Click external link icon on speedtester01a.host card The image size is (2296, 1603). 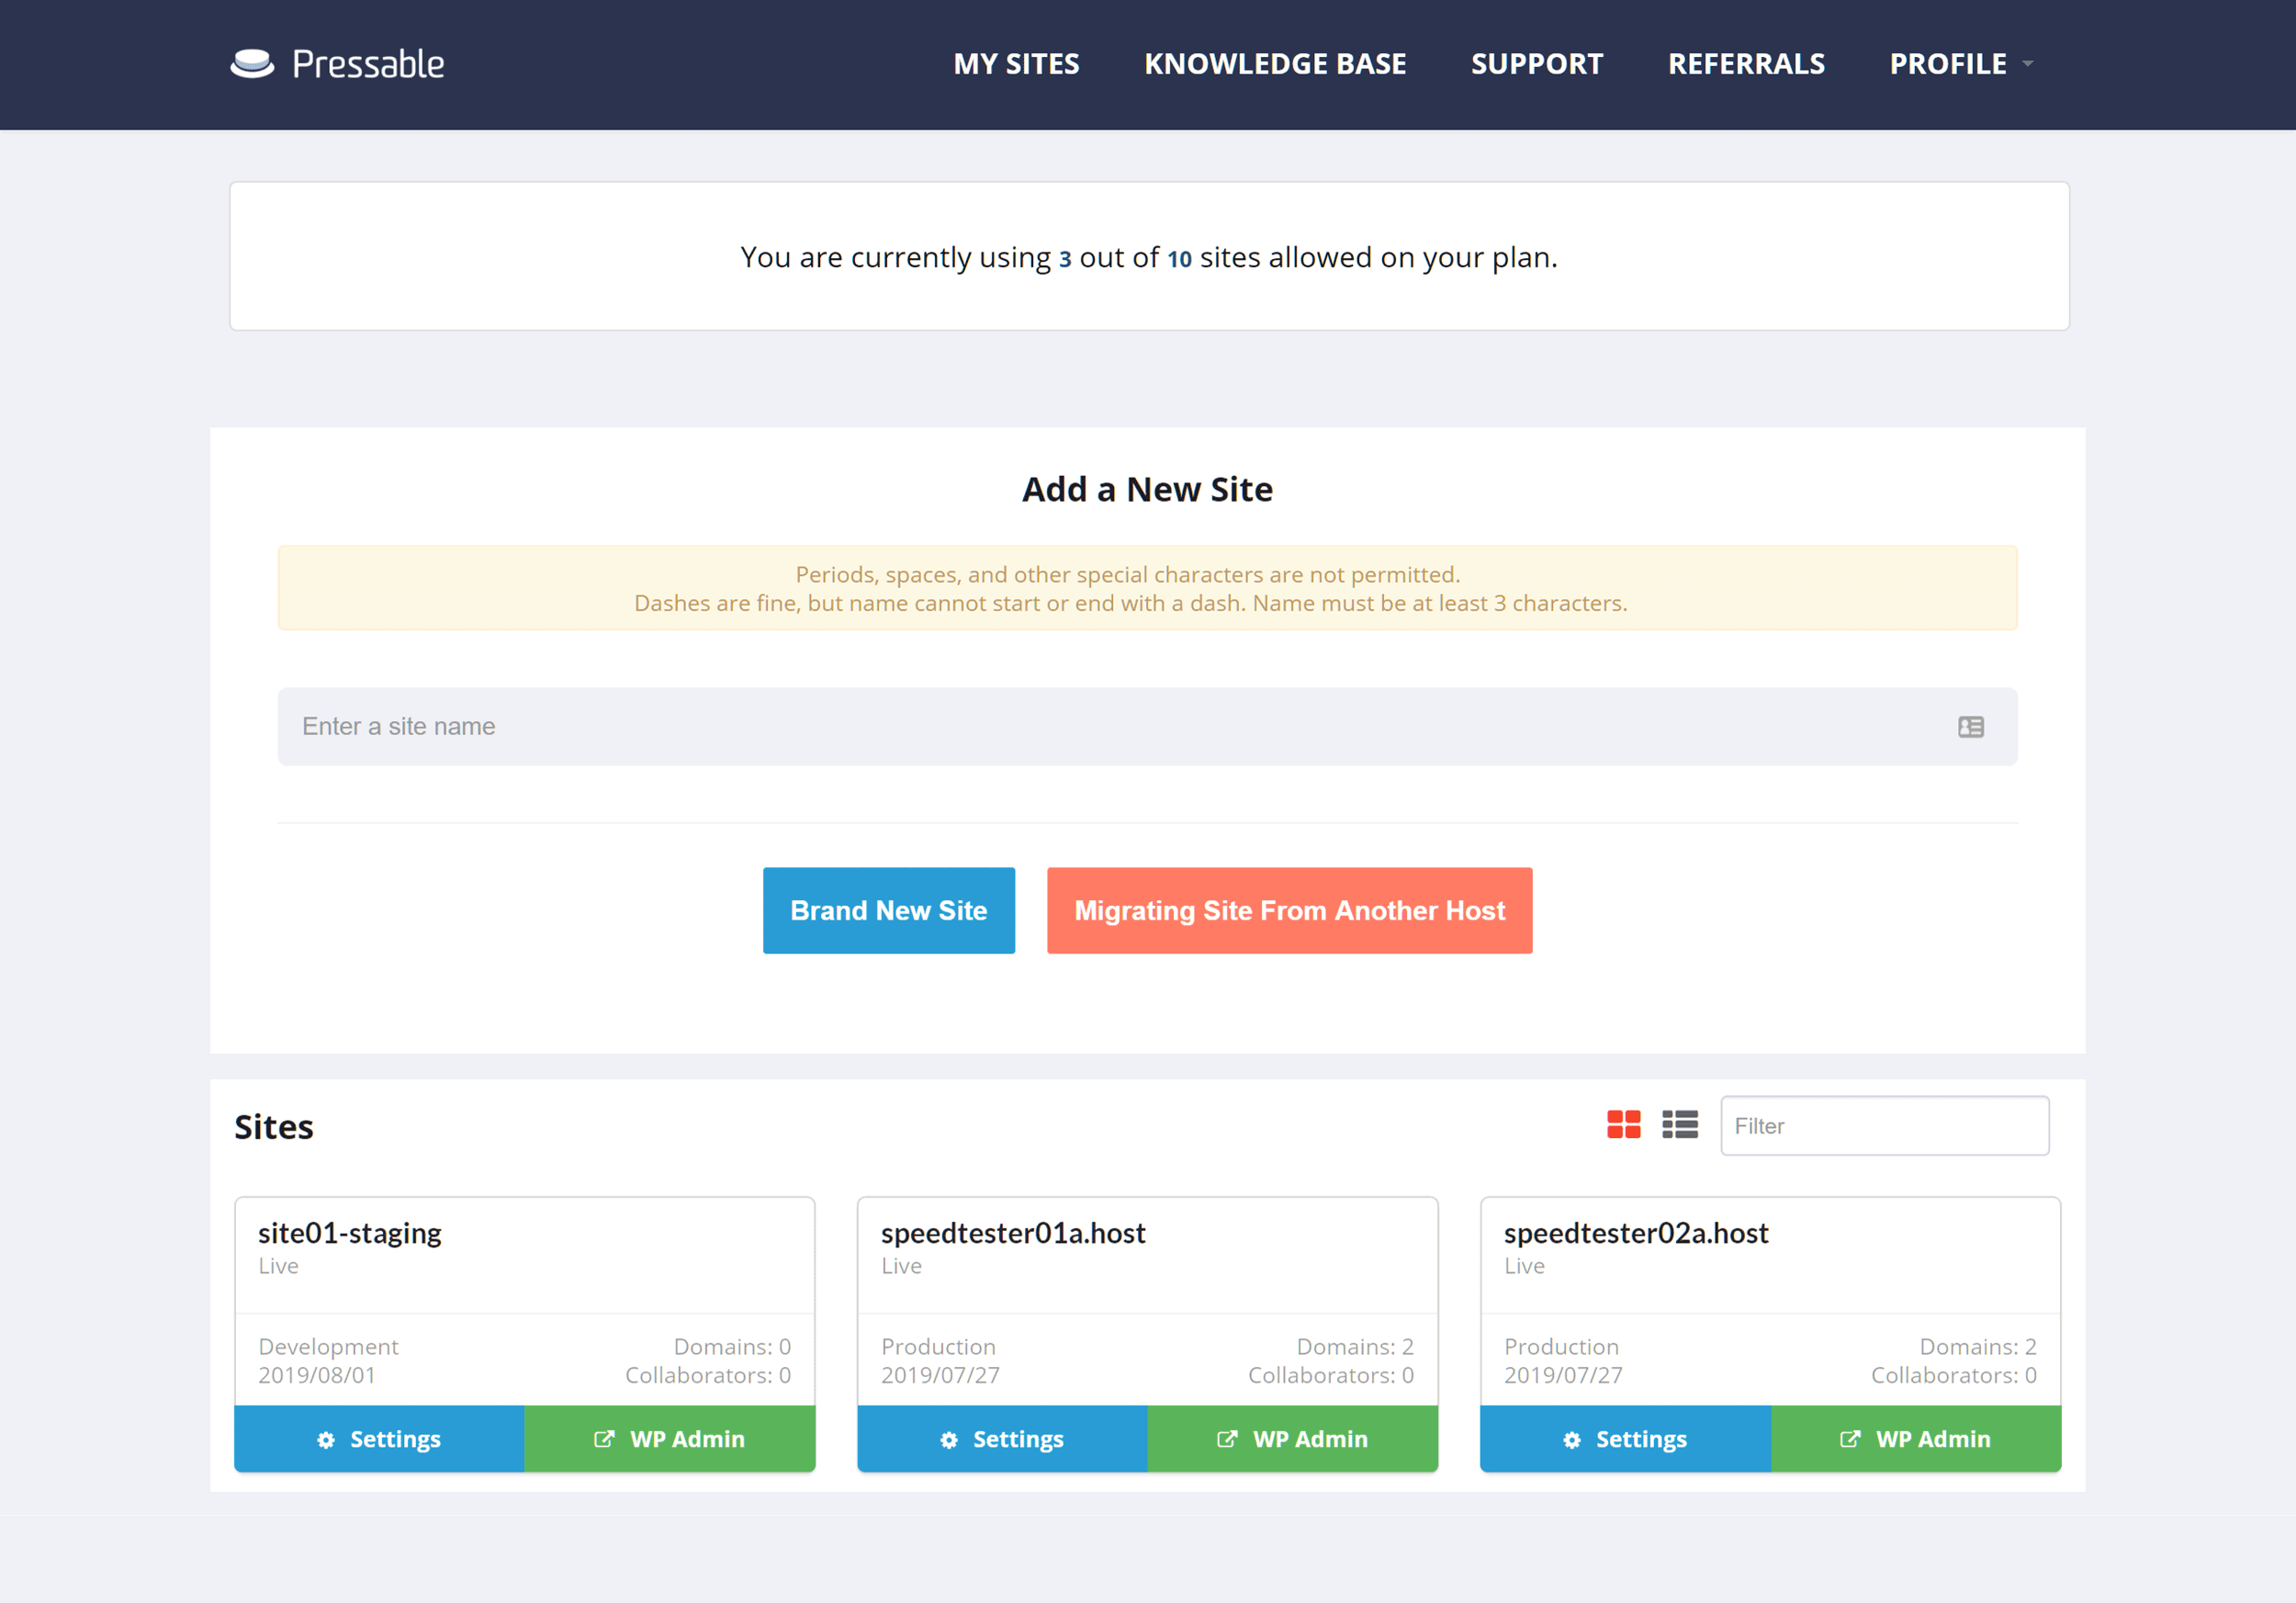pos(1227,1439)
